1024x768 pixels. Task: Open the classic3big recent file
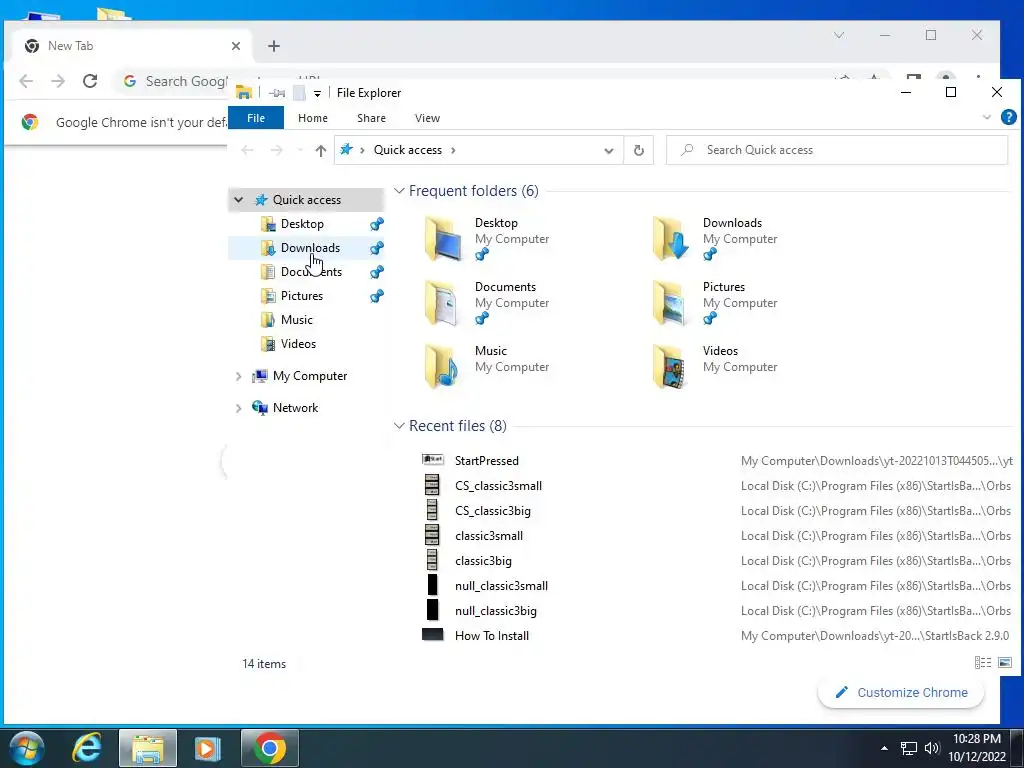483,561
